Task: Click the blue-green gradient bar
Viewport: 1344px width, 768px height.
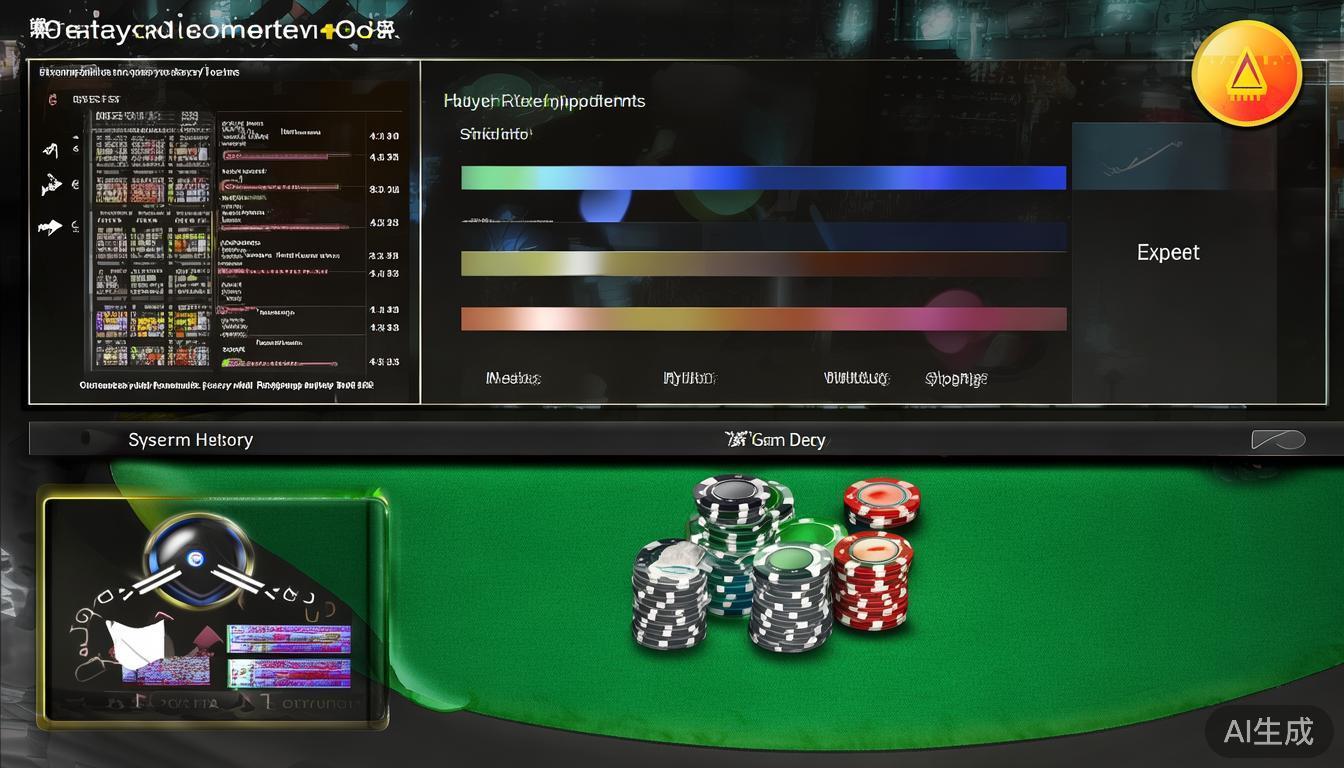Action: [763, 178]
